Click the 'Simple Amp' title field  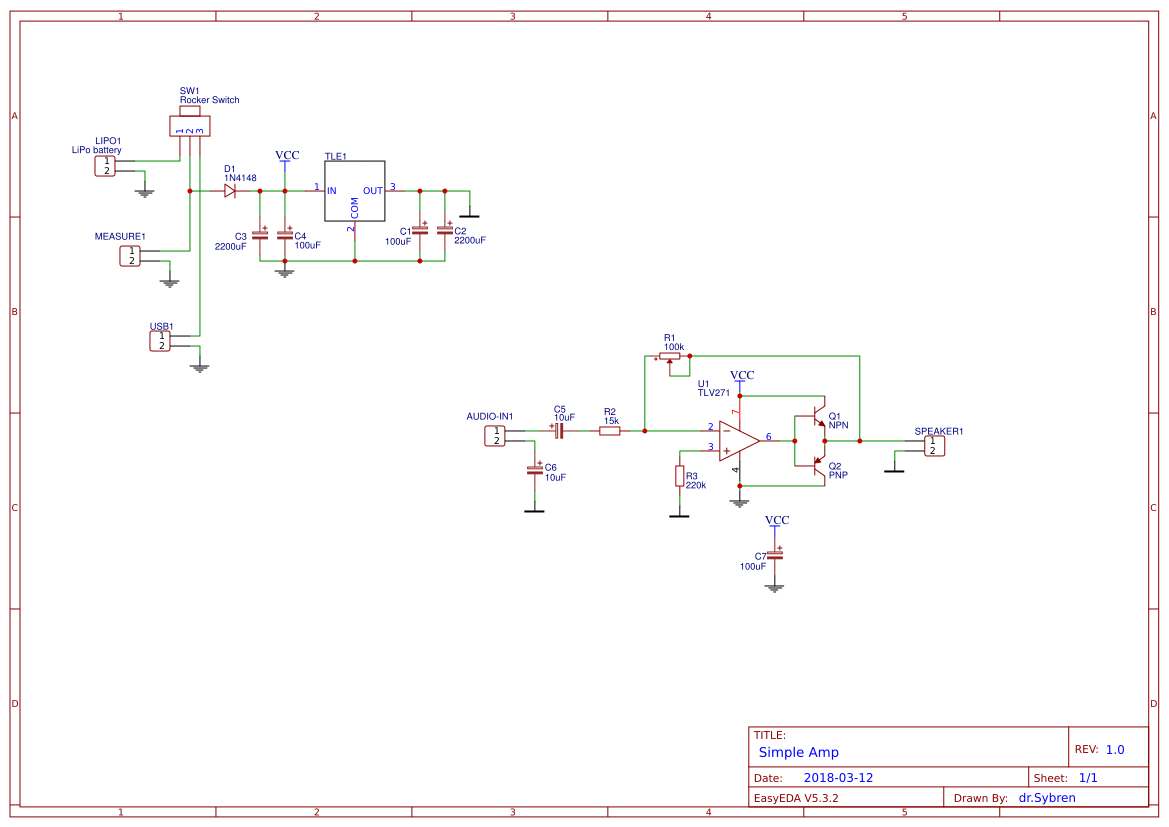[798, 752]
